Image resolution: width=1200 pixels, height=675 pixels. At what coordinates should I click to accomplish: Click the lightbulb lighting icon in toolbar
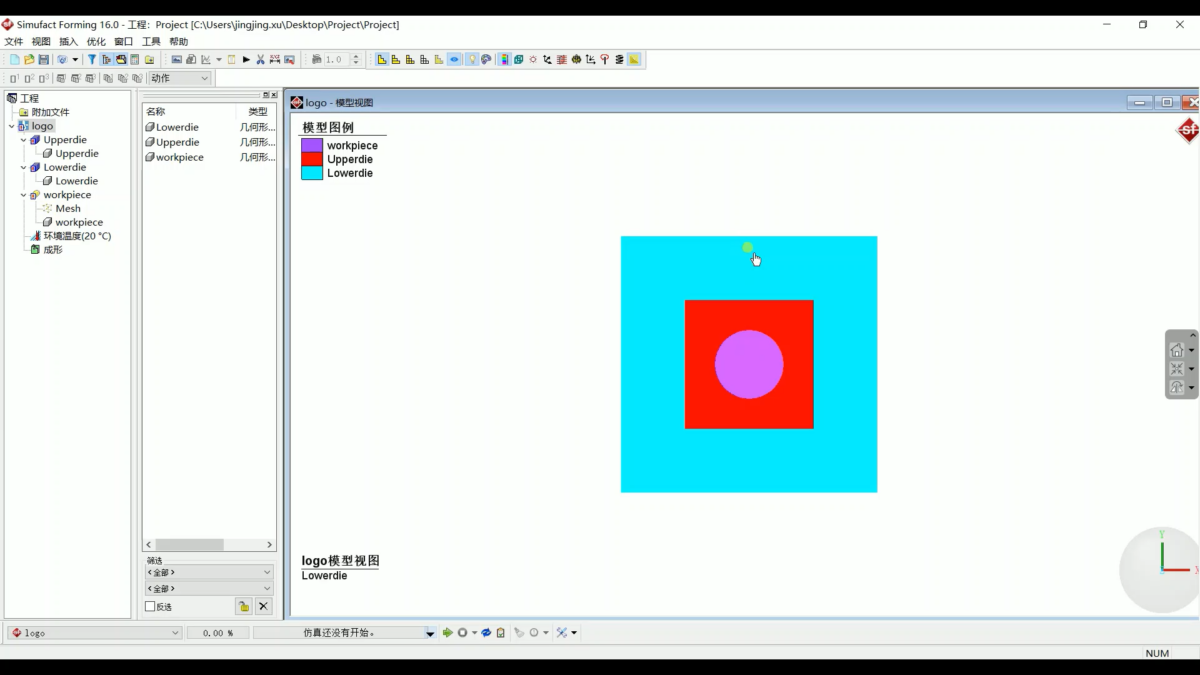[x=471, y=60]
